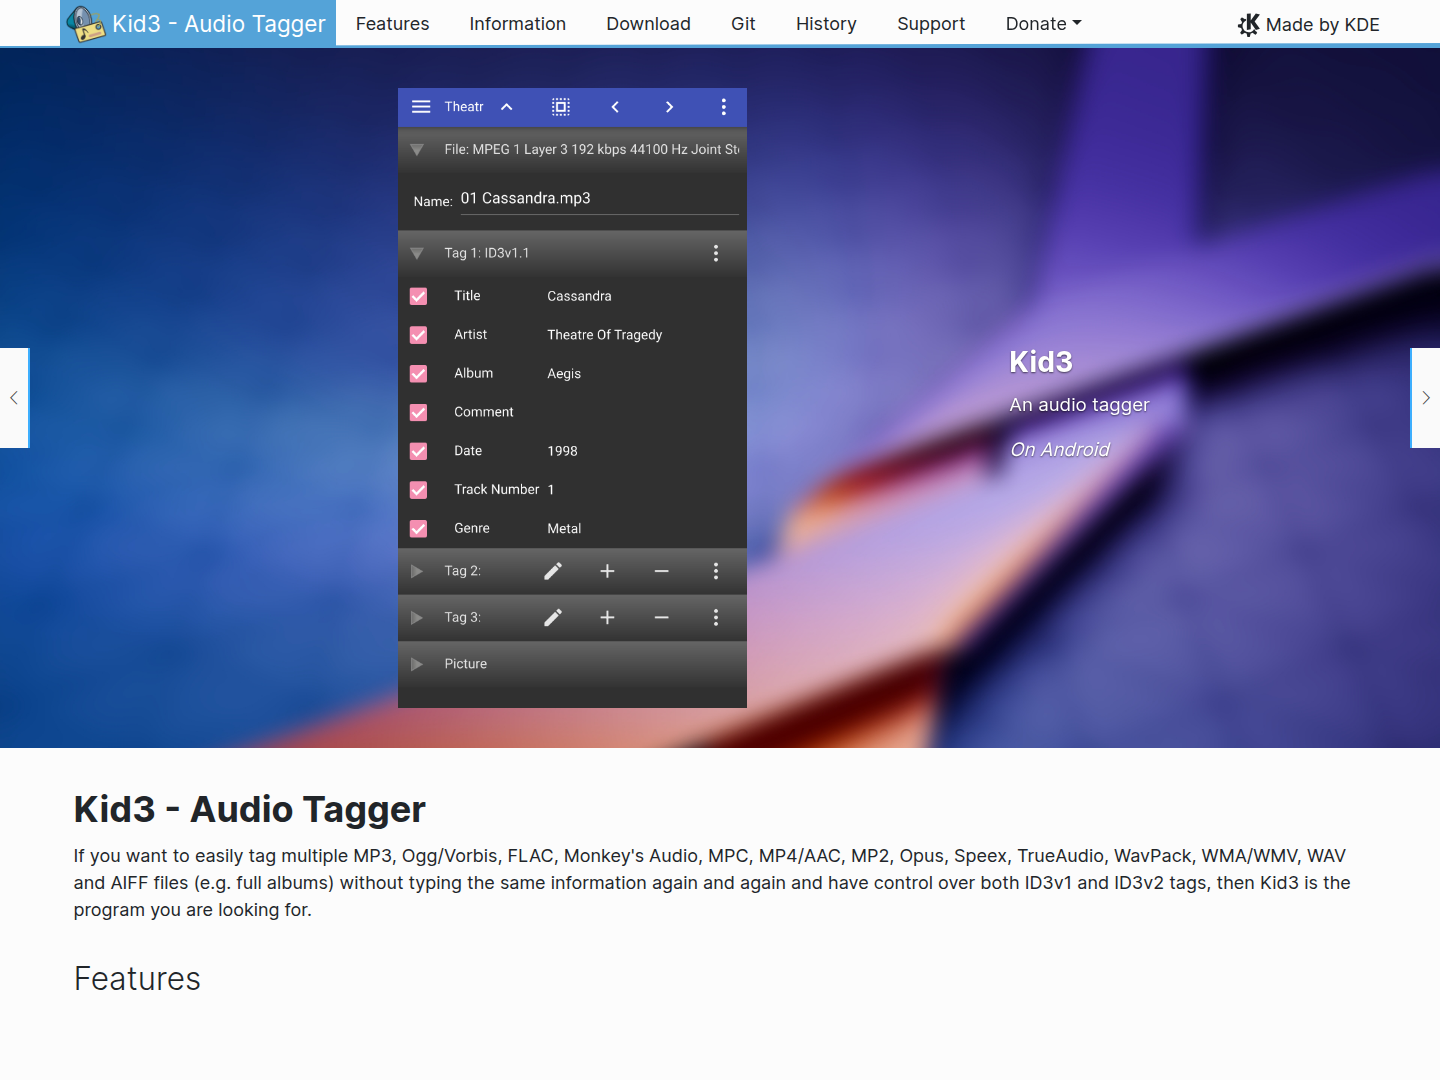Click the Tag 3 plus add icon

(607, 618)
